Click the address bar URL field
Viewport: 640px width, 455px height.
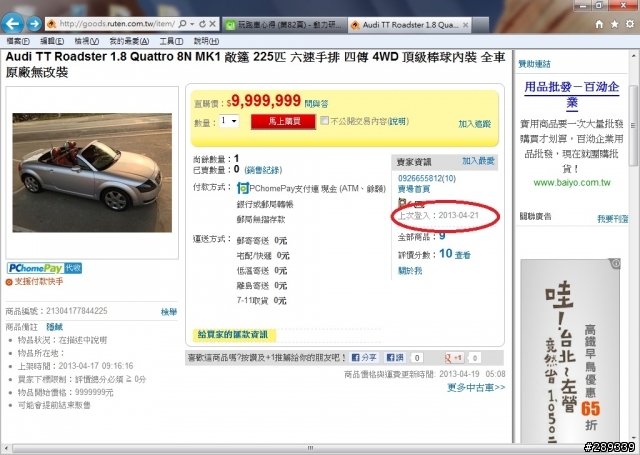tap(117, 24)
